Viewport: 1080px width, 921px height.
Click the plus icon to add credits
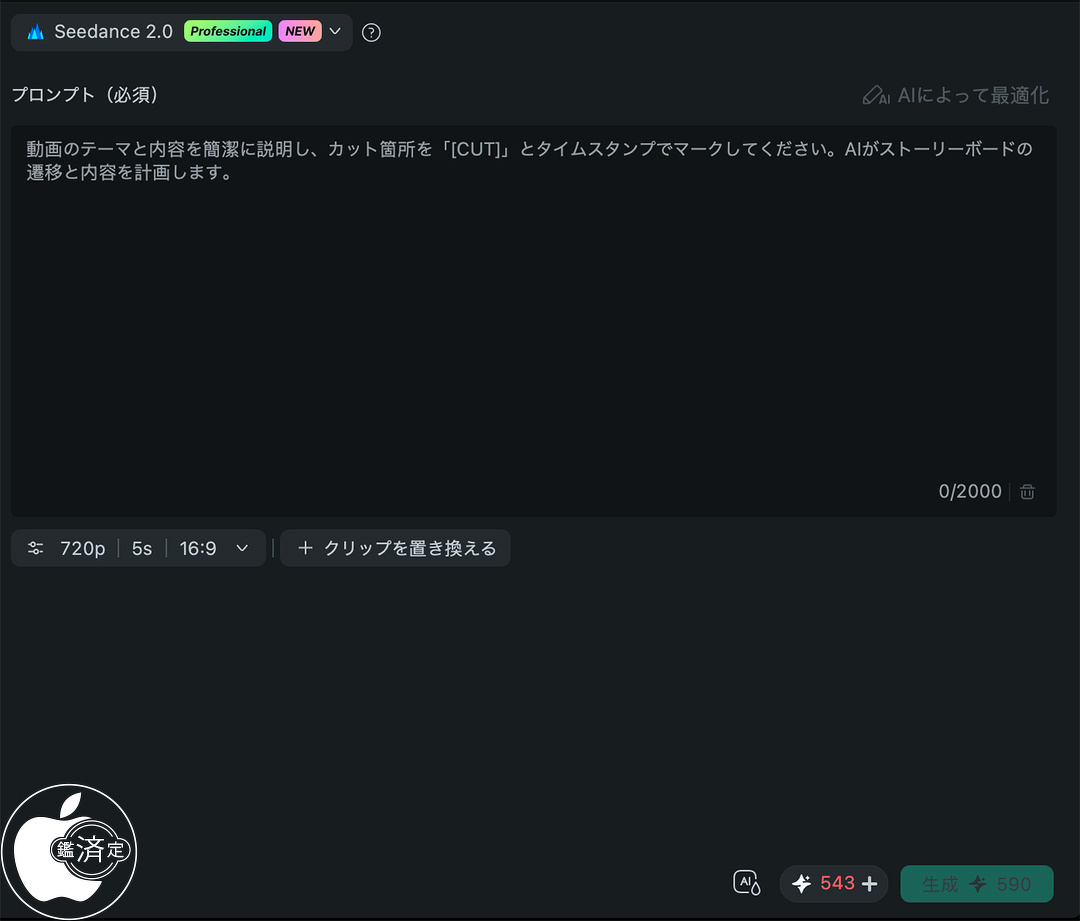(x=869, y=884)
